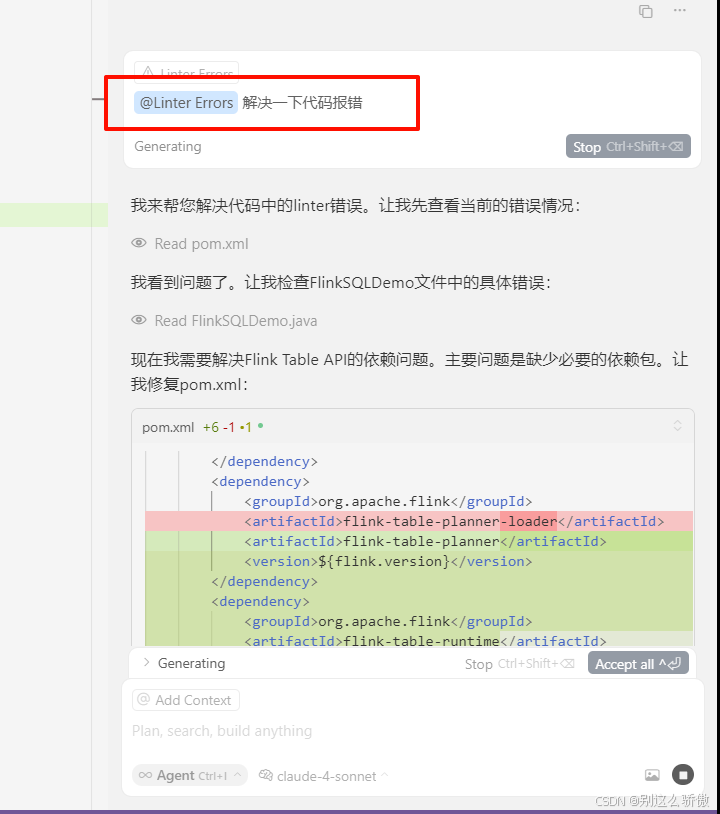Click Add Context button
Image resolution: width=720 pixels, height=814 pixels.
click(186, 700)
